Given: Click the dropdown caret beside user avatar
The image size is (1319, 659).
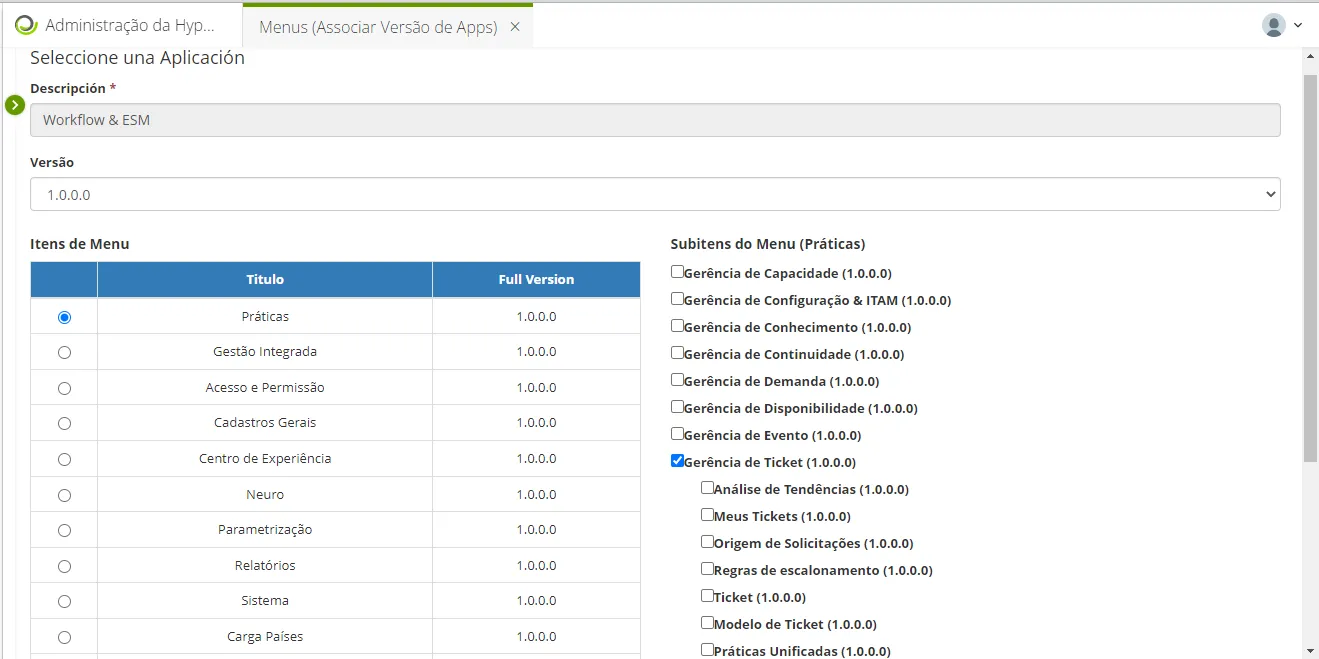Looking at the screenshot, I should (1298, 25).
